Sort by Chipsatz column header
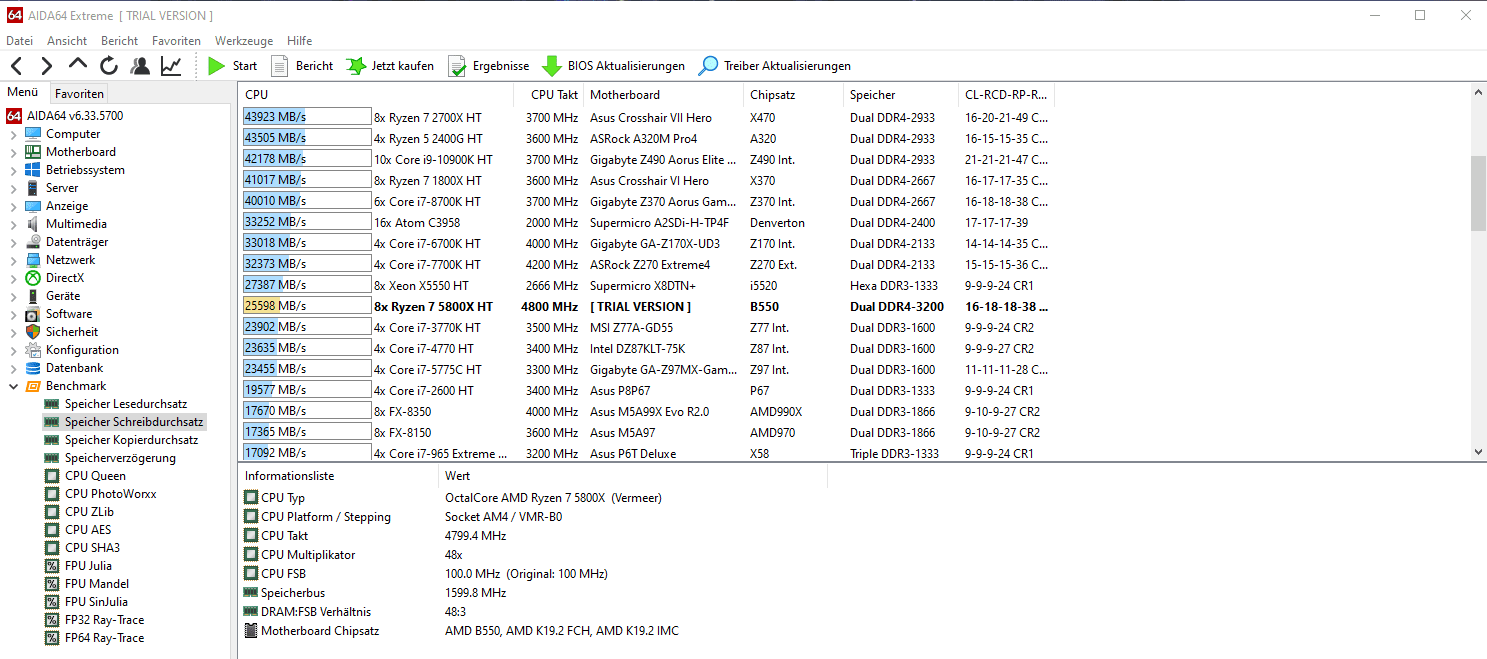 pyautogui.click(x=794, y=95)
